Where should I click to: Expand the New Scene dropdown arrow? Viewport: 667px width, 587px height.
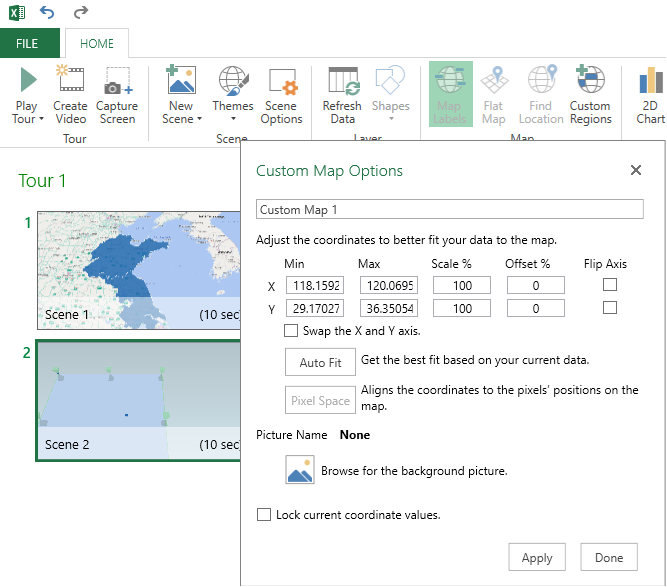click(199, 119)
